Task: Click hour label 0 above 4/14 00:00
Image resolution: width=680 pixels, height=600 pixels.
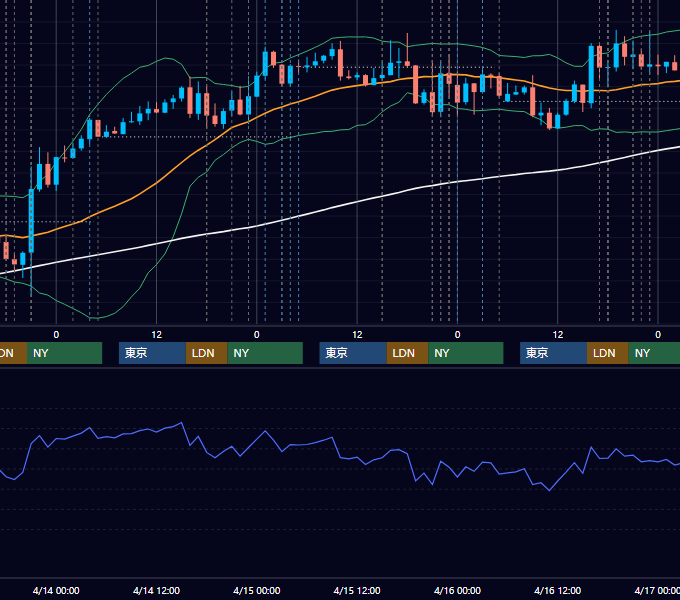Action: click(x=56, y=335)
